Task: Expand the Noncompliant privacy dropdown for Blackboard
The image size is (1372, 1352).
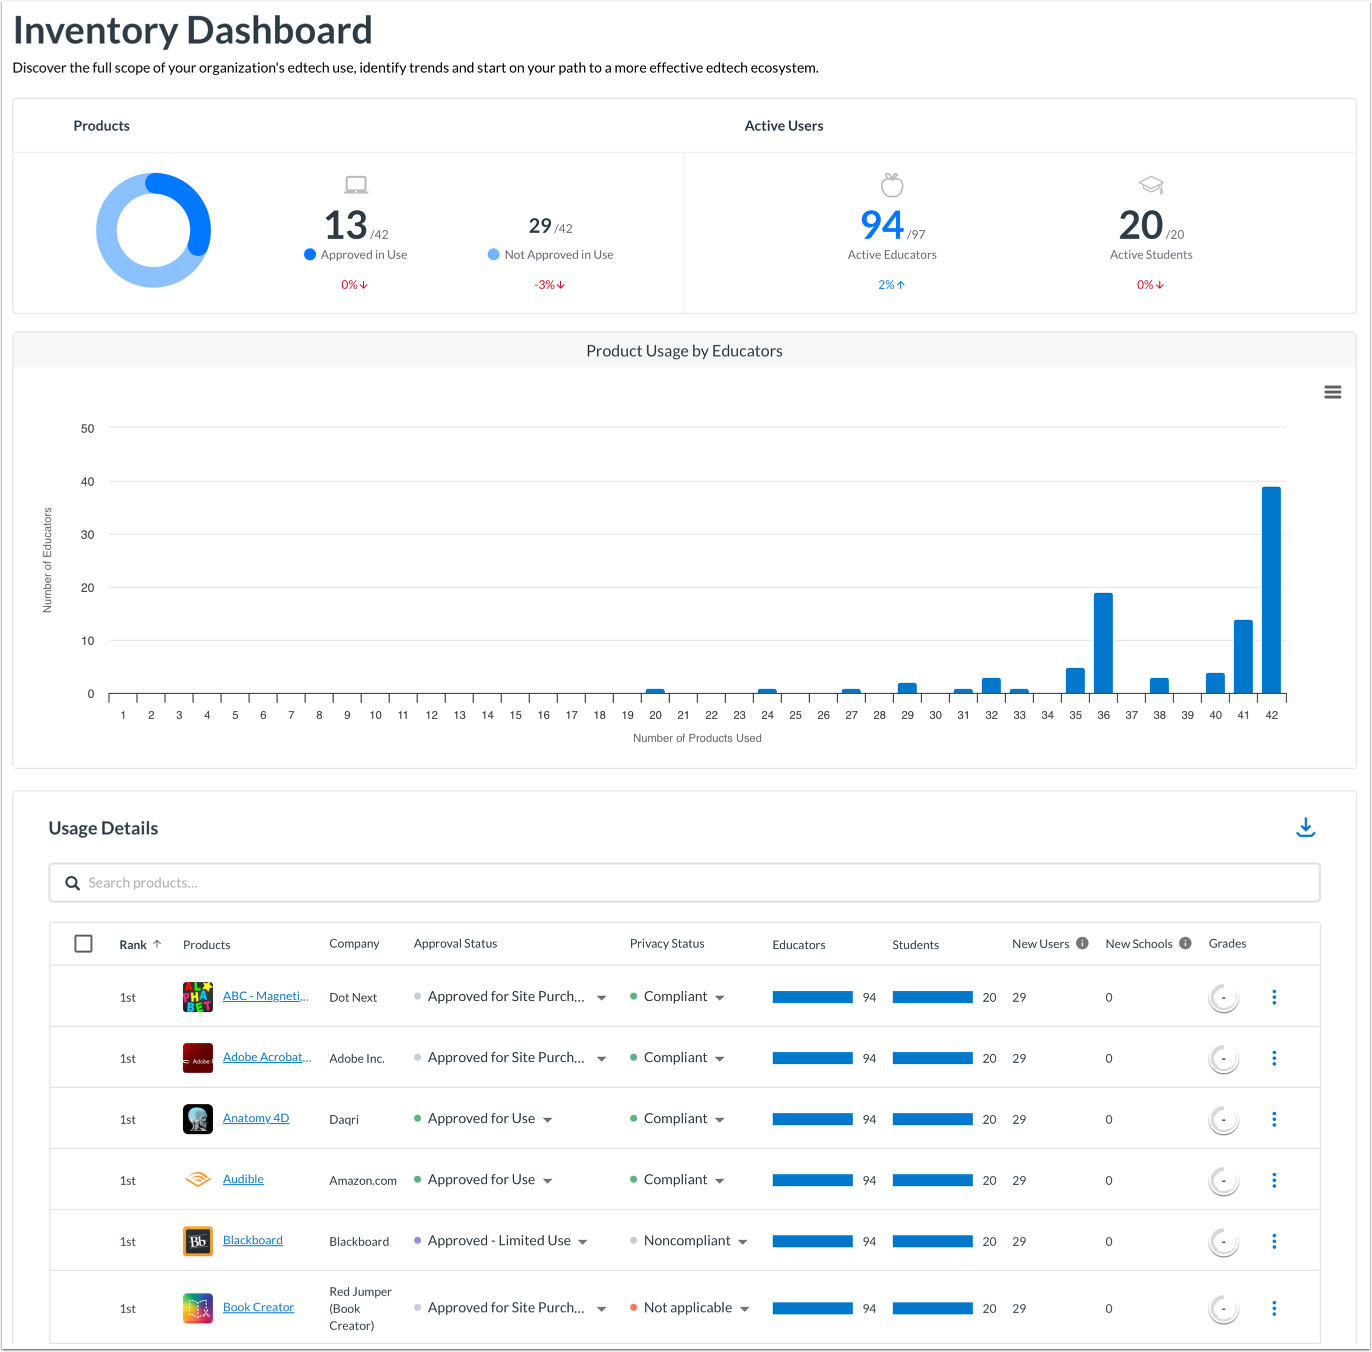Action: click(744, 1241)
